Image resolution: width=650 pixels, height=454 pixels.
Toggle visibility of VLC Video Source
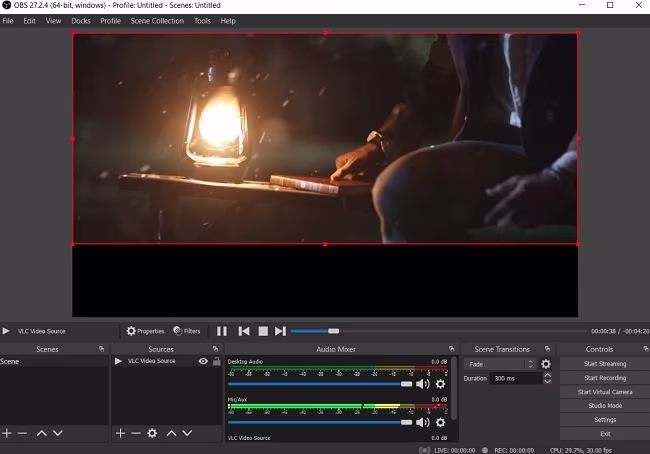(203, 361)
